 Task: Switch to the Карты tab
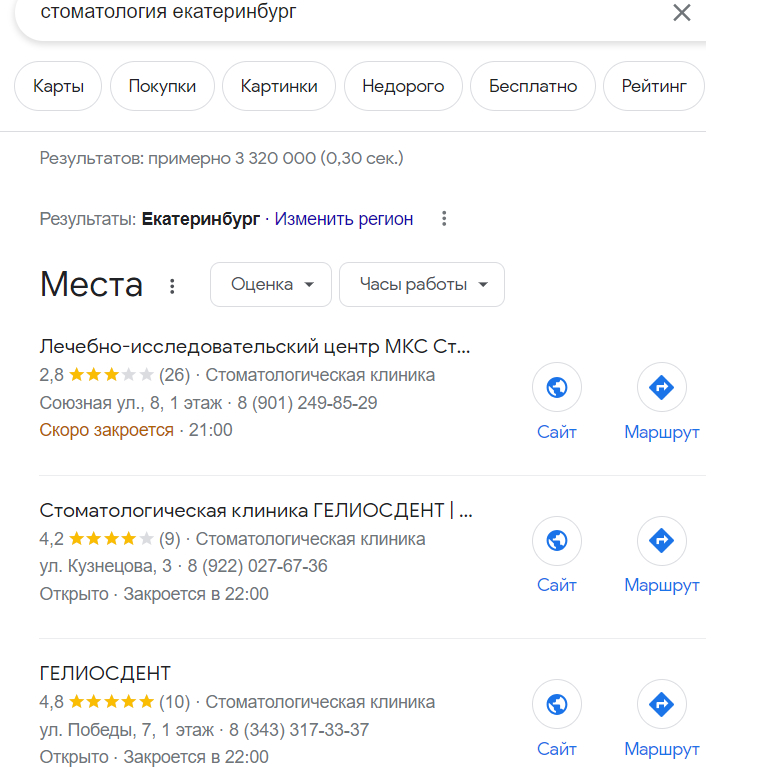58,86
